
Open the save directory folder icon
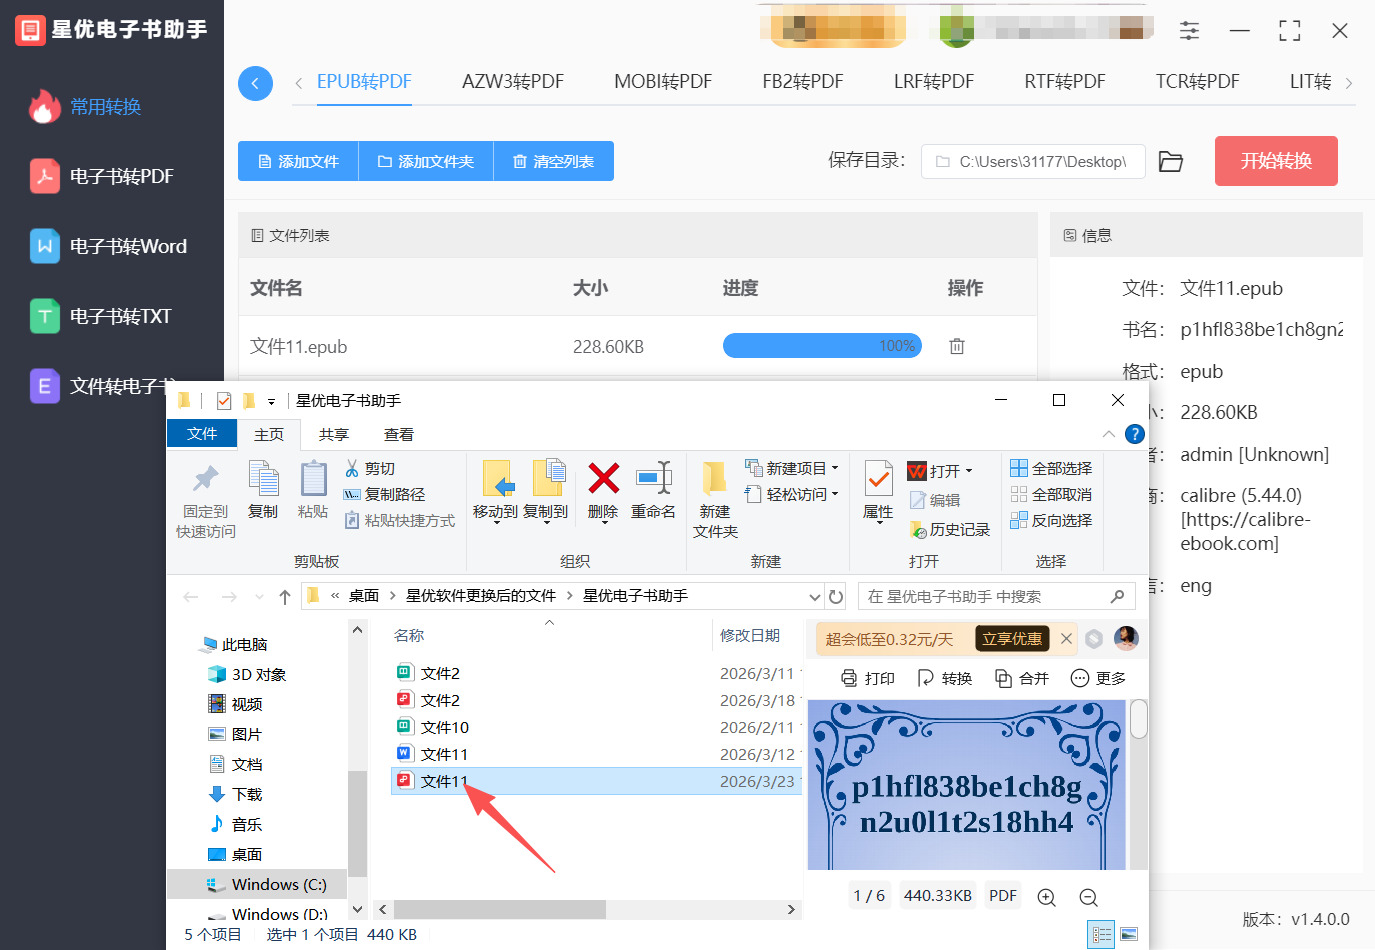[x=1171, y=161]
